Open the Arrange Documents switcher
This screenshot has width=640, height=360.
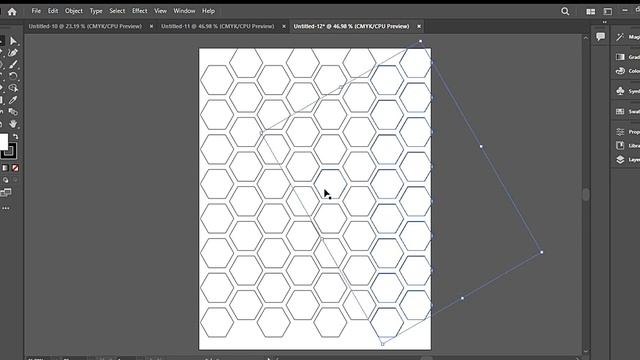[x=591, y=11]
